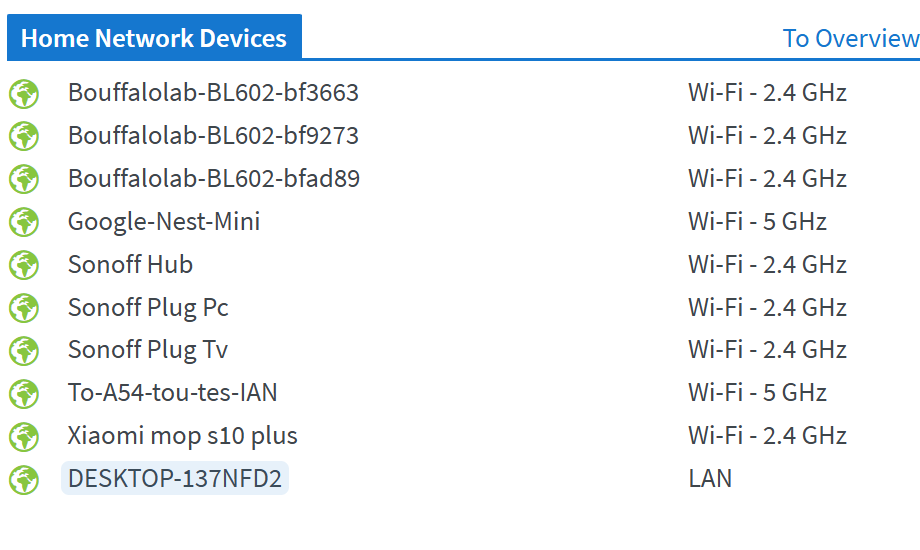Click the Sonoff Hub globe icon
Image resolution: width=920 pixels, height=550 pixels.
24,265
